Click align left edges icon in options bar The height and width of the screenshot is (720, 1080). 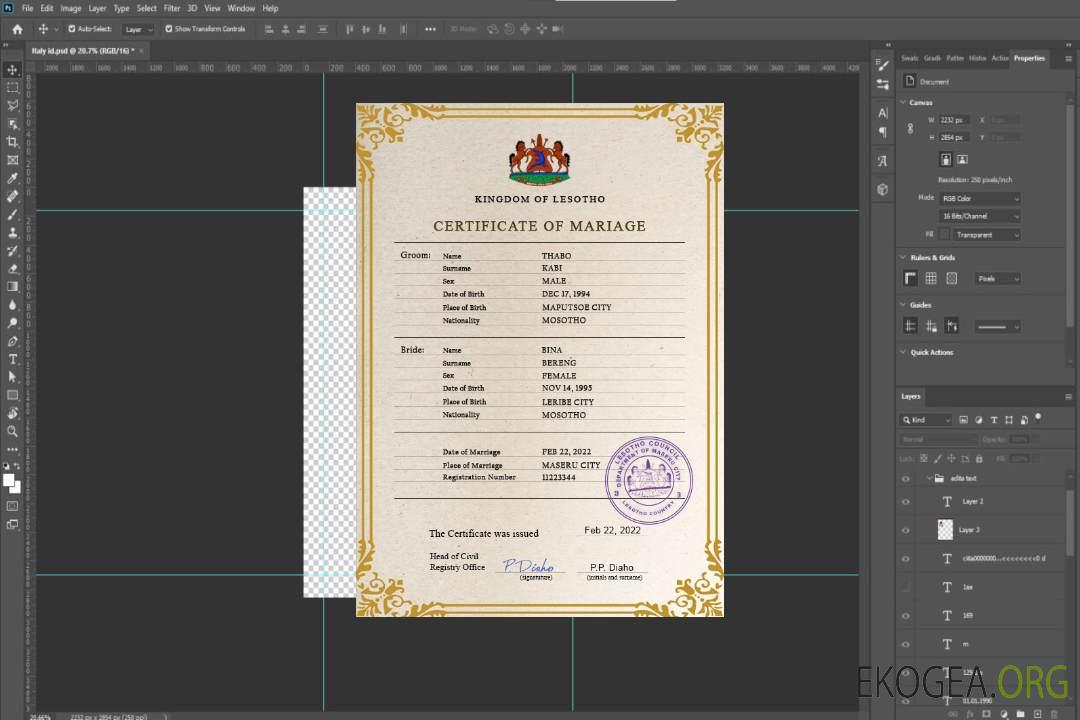click(269, 29)
